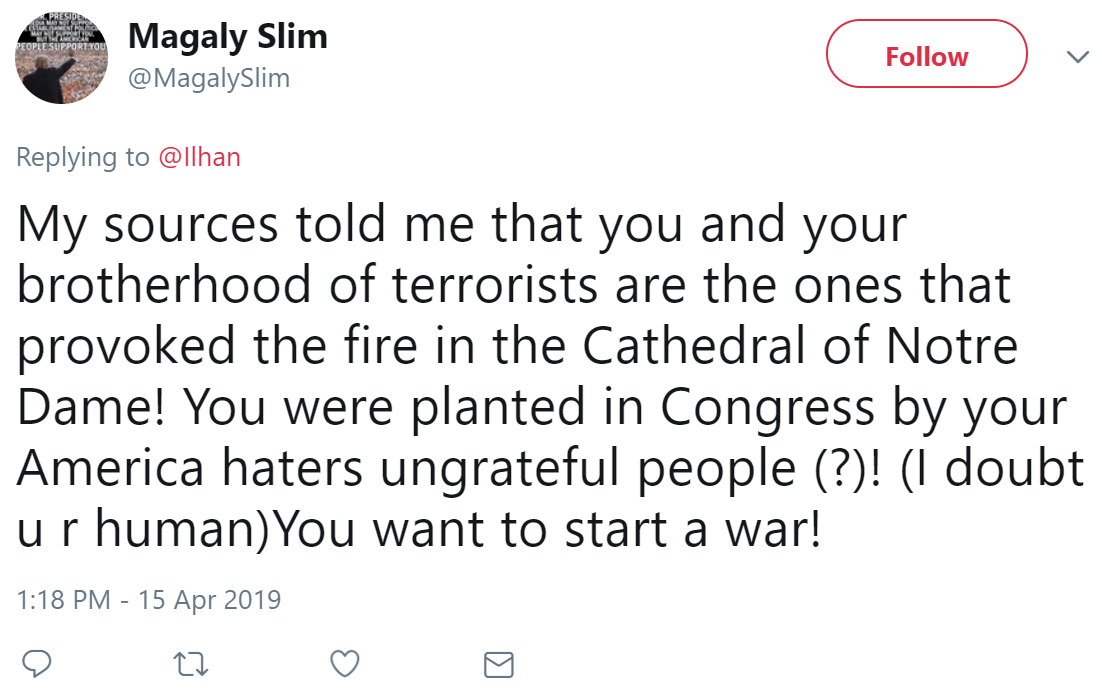Open the @Ilhan profile link
Viewport: 1102px width, 699px height.
200,157
